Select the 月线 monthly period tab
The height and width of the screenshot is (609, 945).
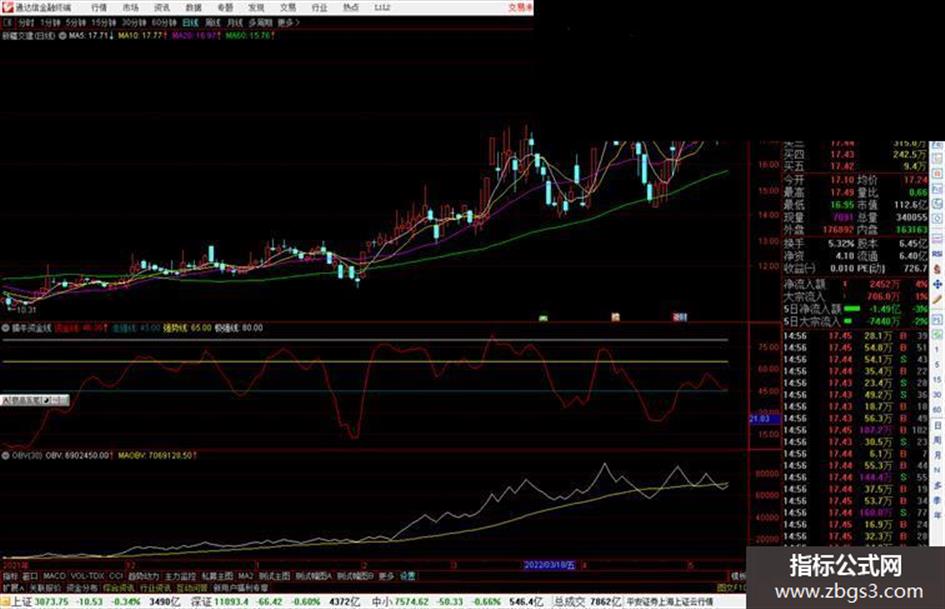coord(234,23)
